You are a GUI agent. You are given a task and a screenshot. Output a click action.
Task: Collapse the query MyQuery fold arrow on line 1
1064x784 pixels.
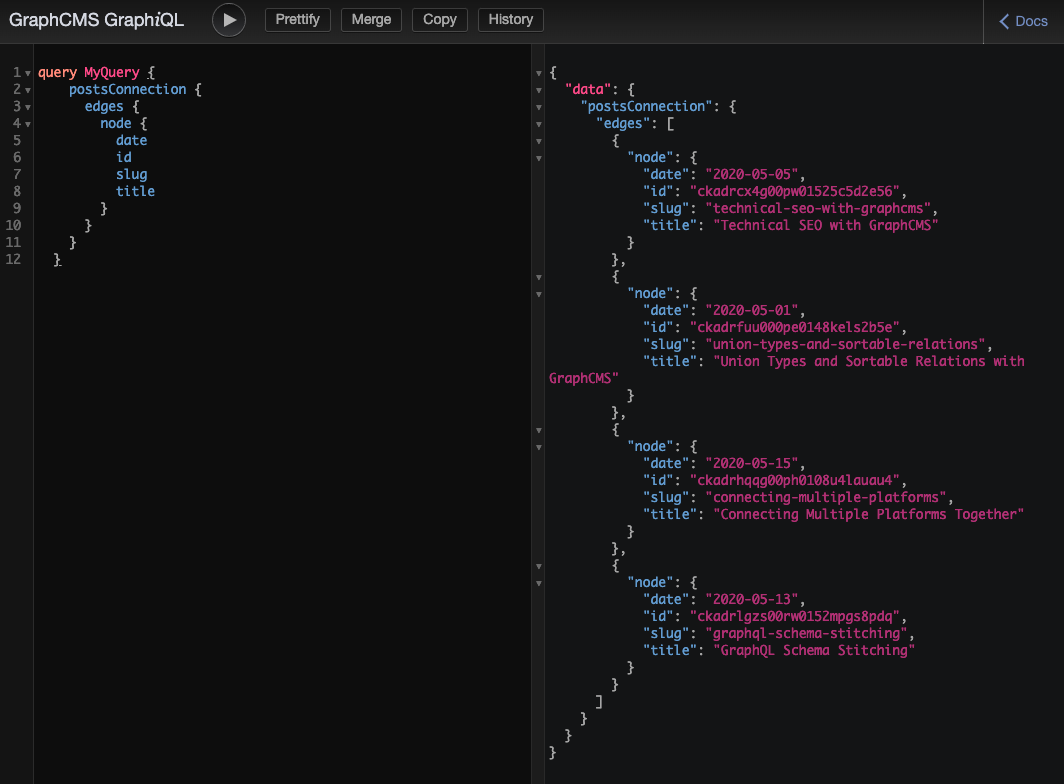click(x=28, y=73)
